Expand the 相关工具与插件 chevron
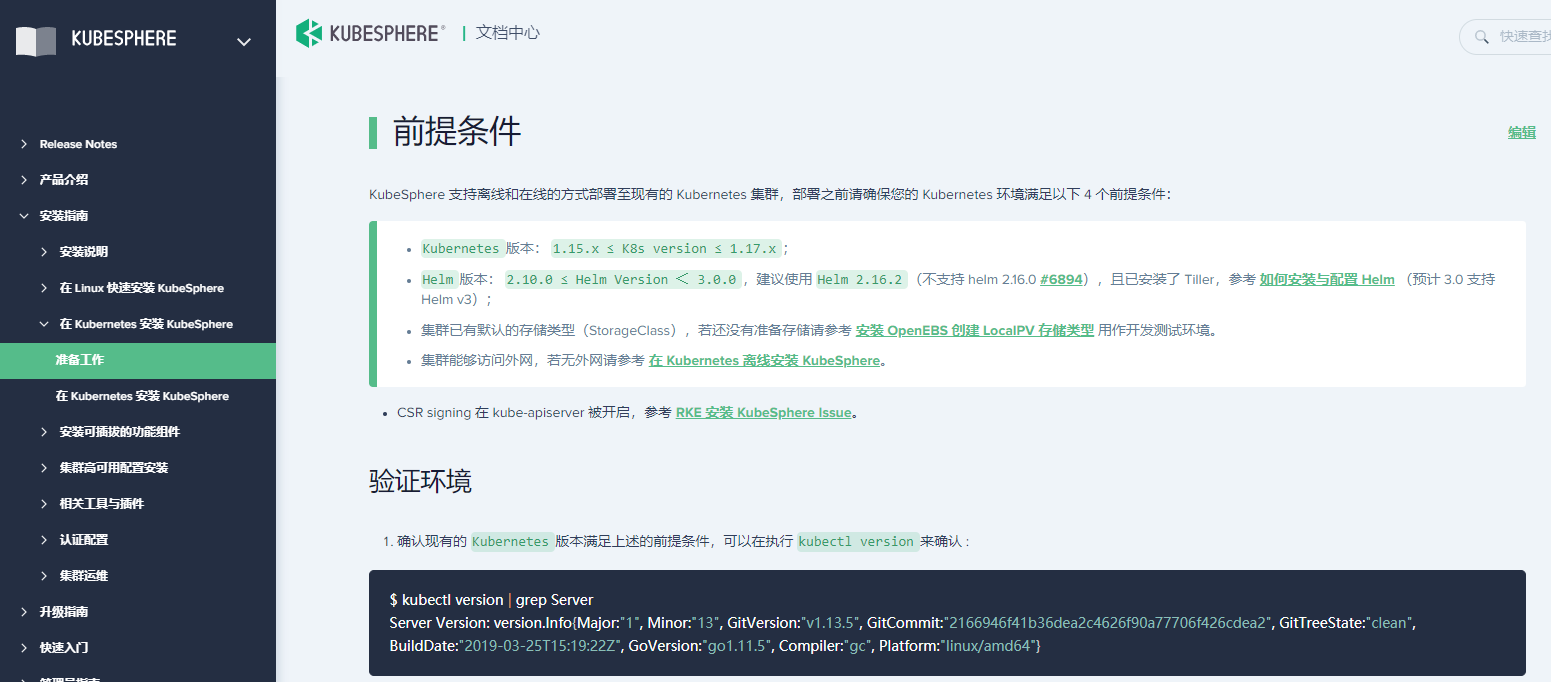This screenshot has height=682, width=1551. [43, 504]
